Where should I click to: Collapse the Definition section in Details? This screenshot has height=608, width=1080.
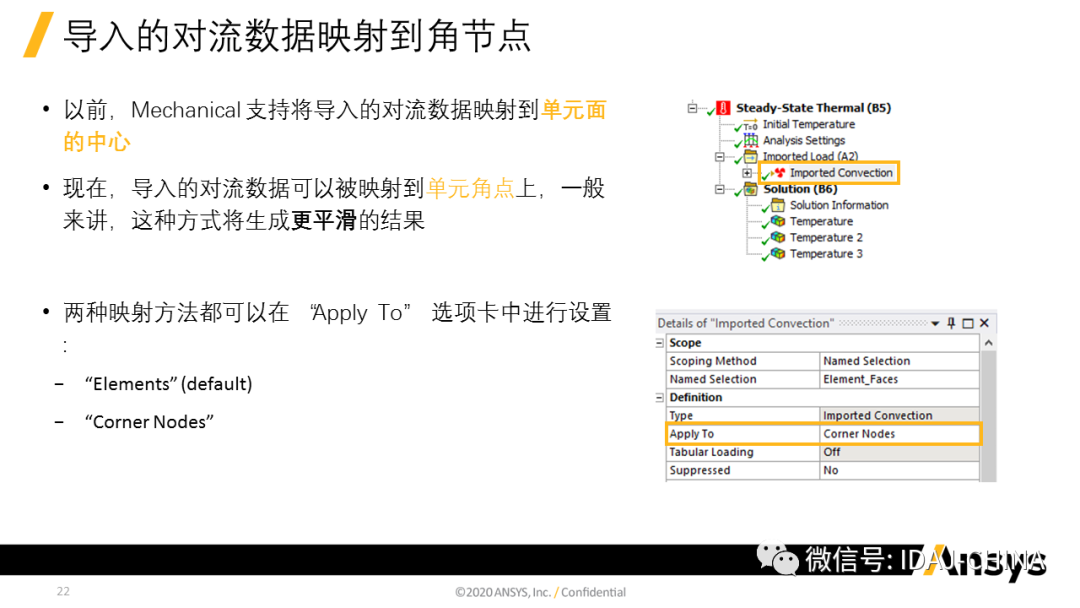pos(659,398)
